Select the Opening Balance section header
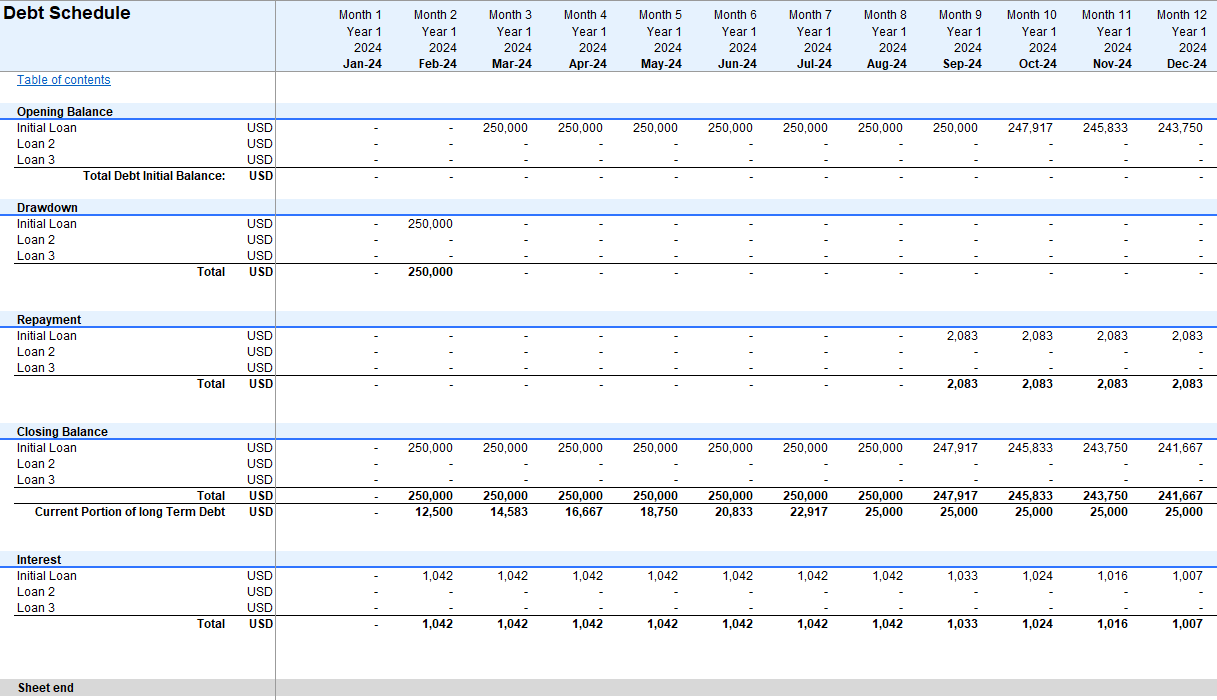This screenshot has width=1217, height=700. pyautogui.click(x=65, y=112)
